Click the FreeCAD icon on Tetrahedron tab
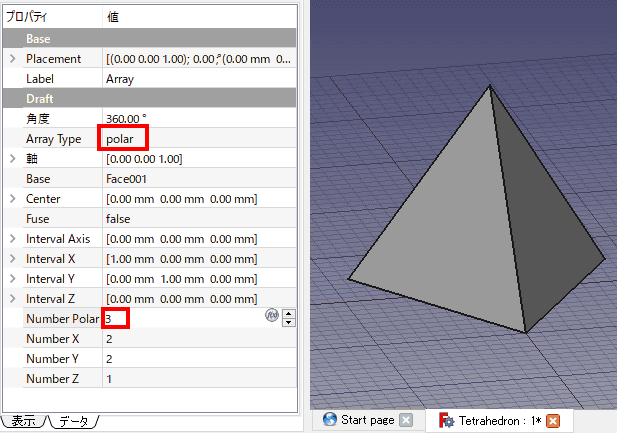Viewport: 617px width, 433px height. point(447,420)
